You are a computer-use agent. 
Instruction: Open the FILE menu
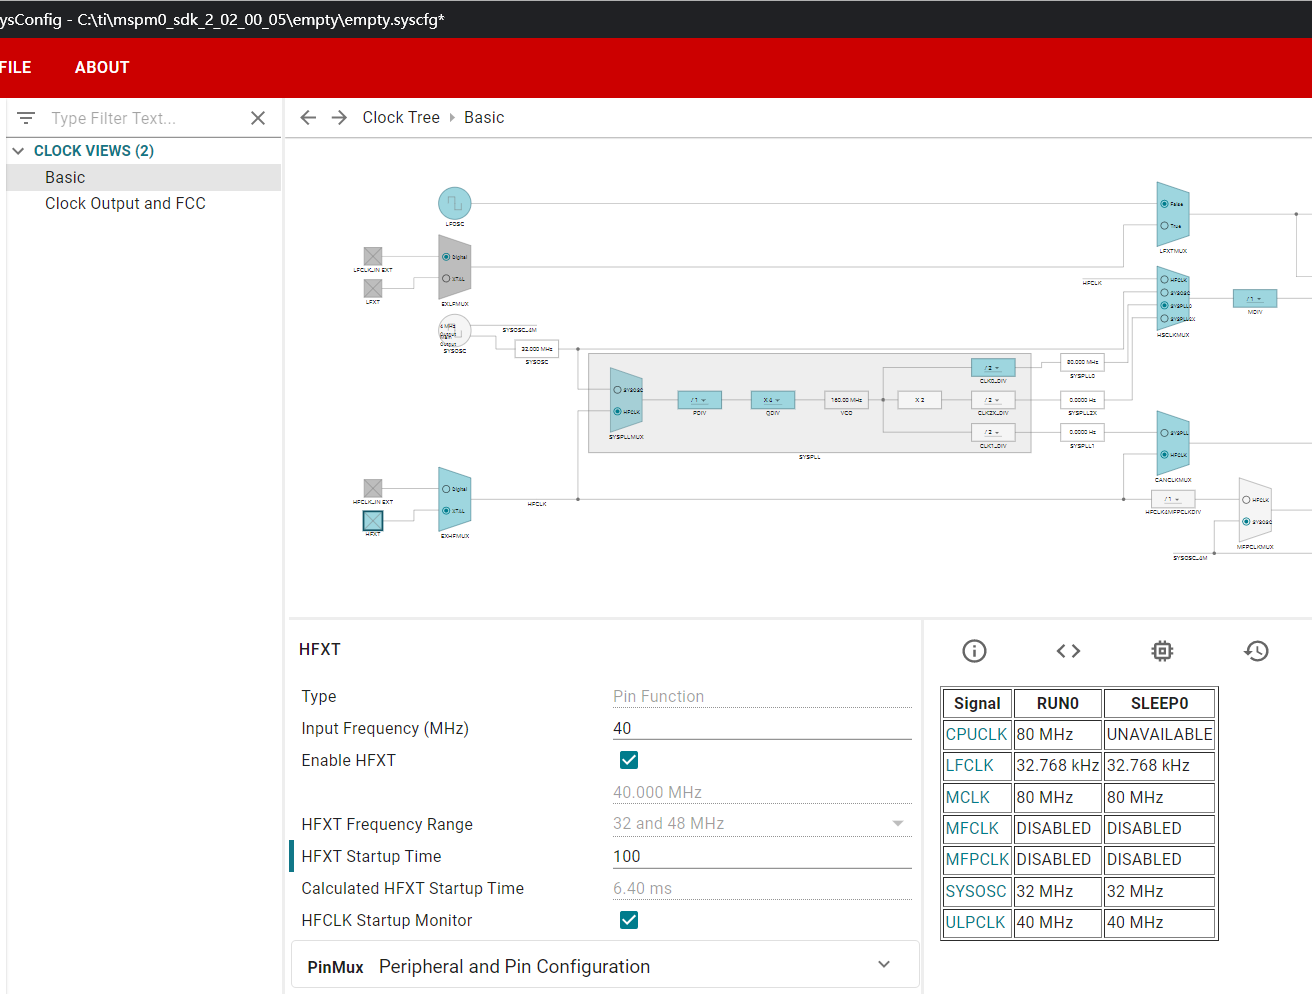tap(15, 67)
